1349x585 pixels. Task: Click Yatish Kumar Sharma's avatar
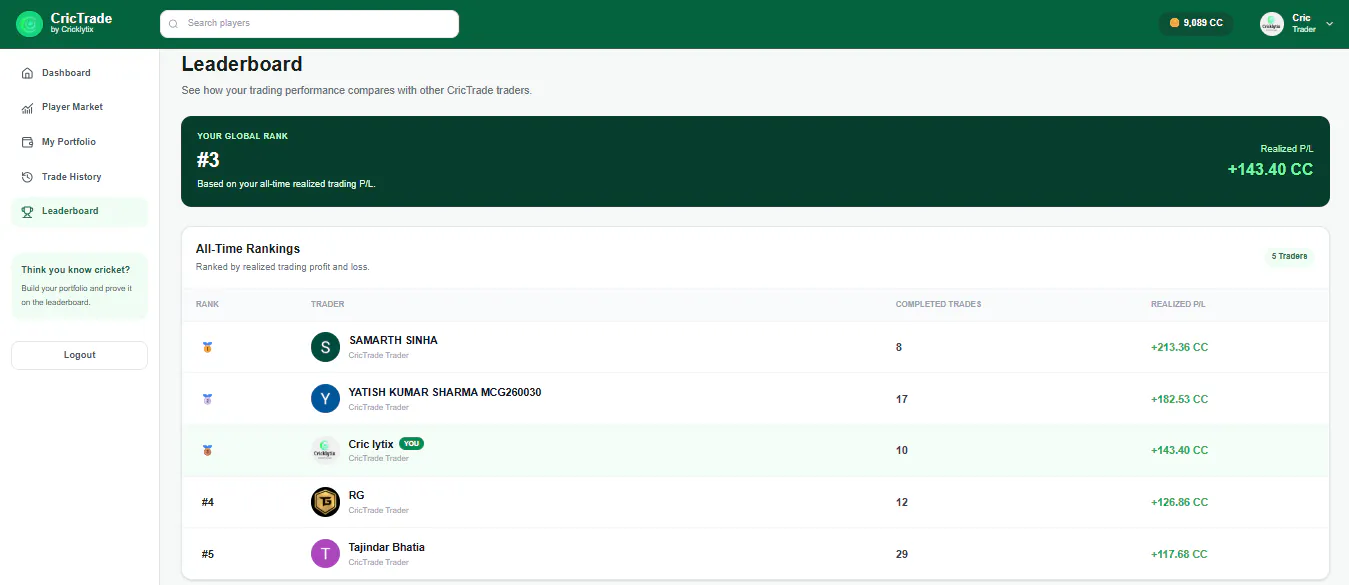point(326,399)
